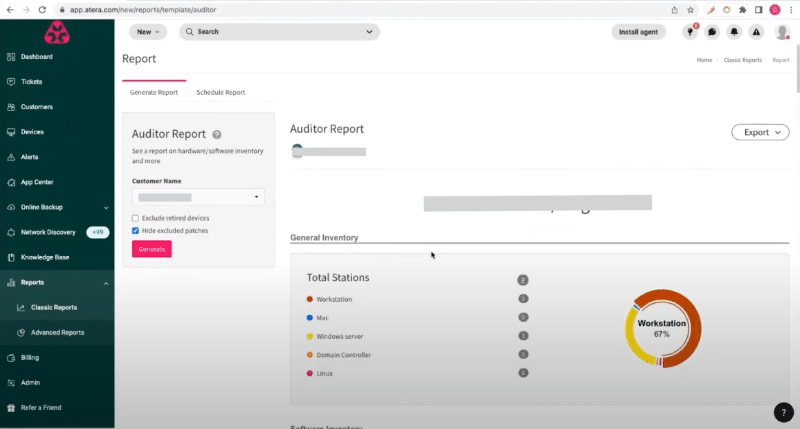Click the Network Discovery +49 badge

pos(97,233)
